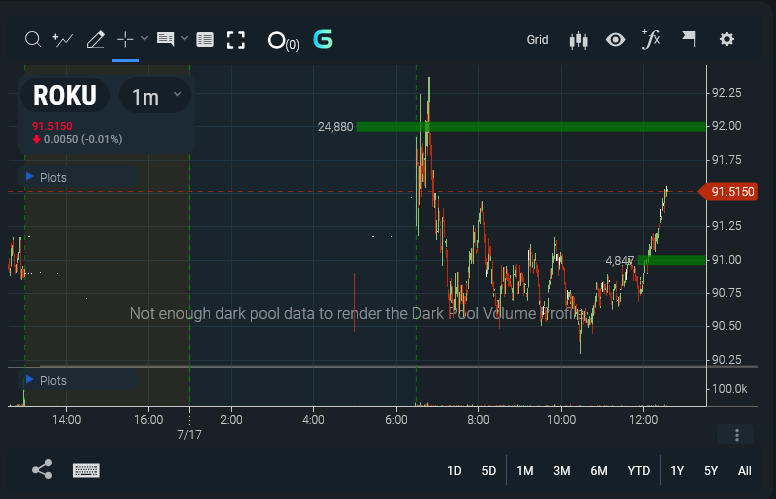Click the 12:00 time axis label
Image resolution: width=776 pixels, height=499 pixels.
643,420
